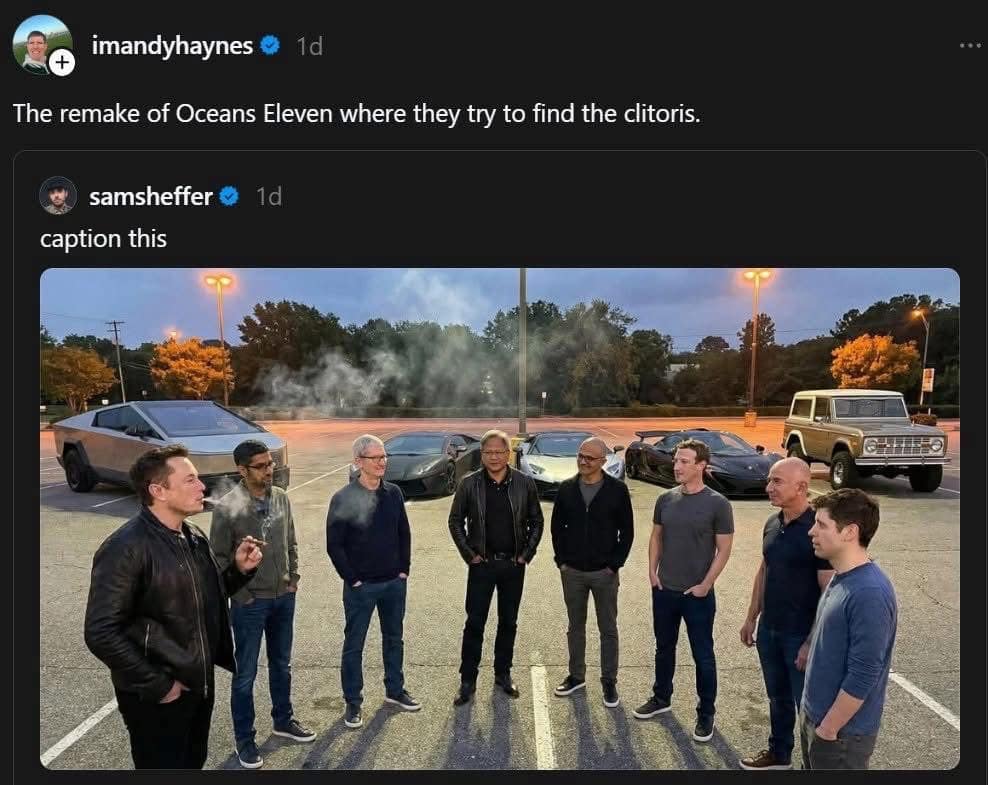Click samsheffer verified badge icon
Screen dimensions: 988x785
[229, 196]
